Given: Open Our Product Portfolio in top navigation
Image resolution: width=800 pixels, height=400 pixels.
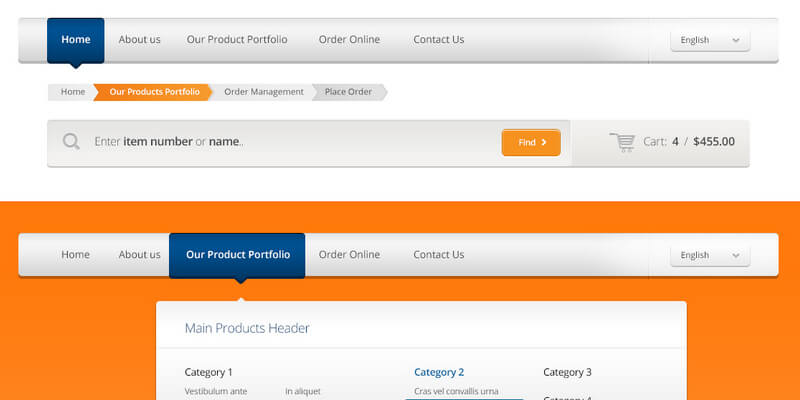Looking at the screenshot, I should click(237, 40).
